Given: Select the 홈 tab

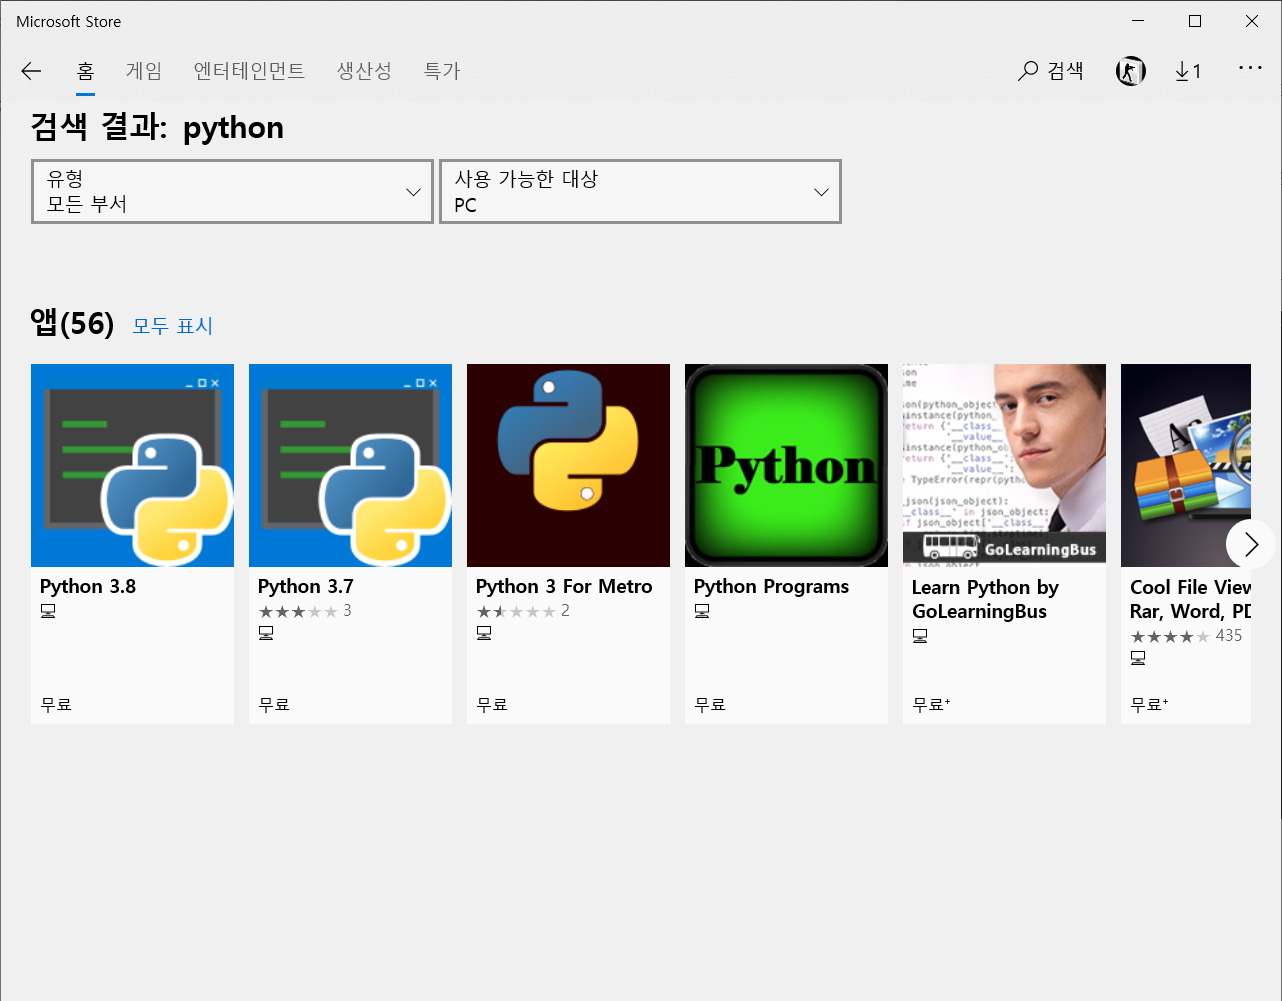Looking at the screenshot, I should point(85,71).
